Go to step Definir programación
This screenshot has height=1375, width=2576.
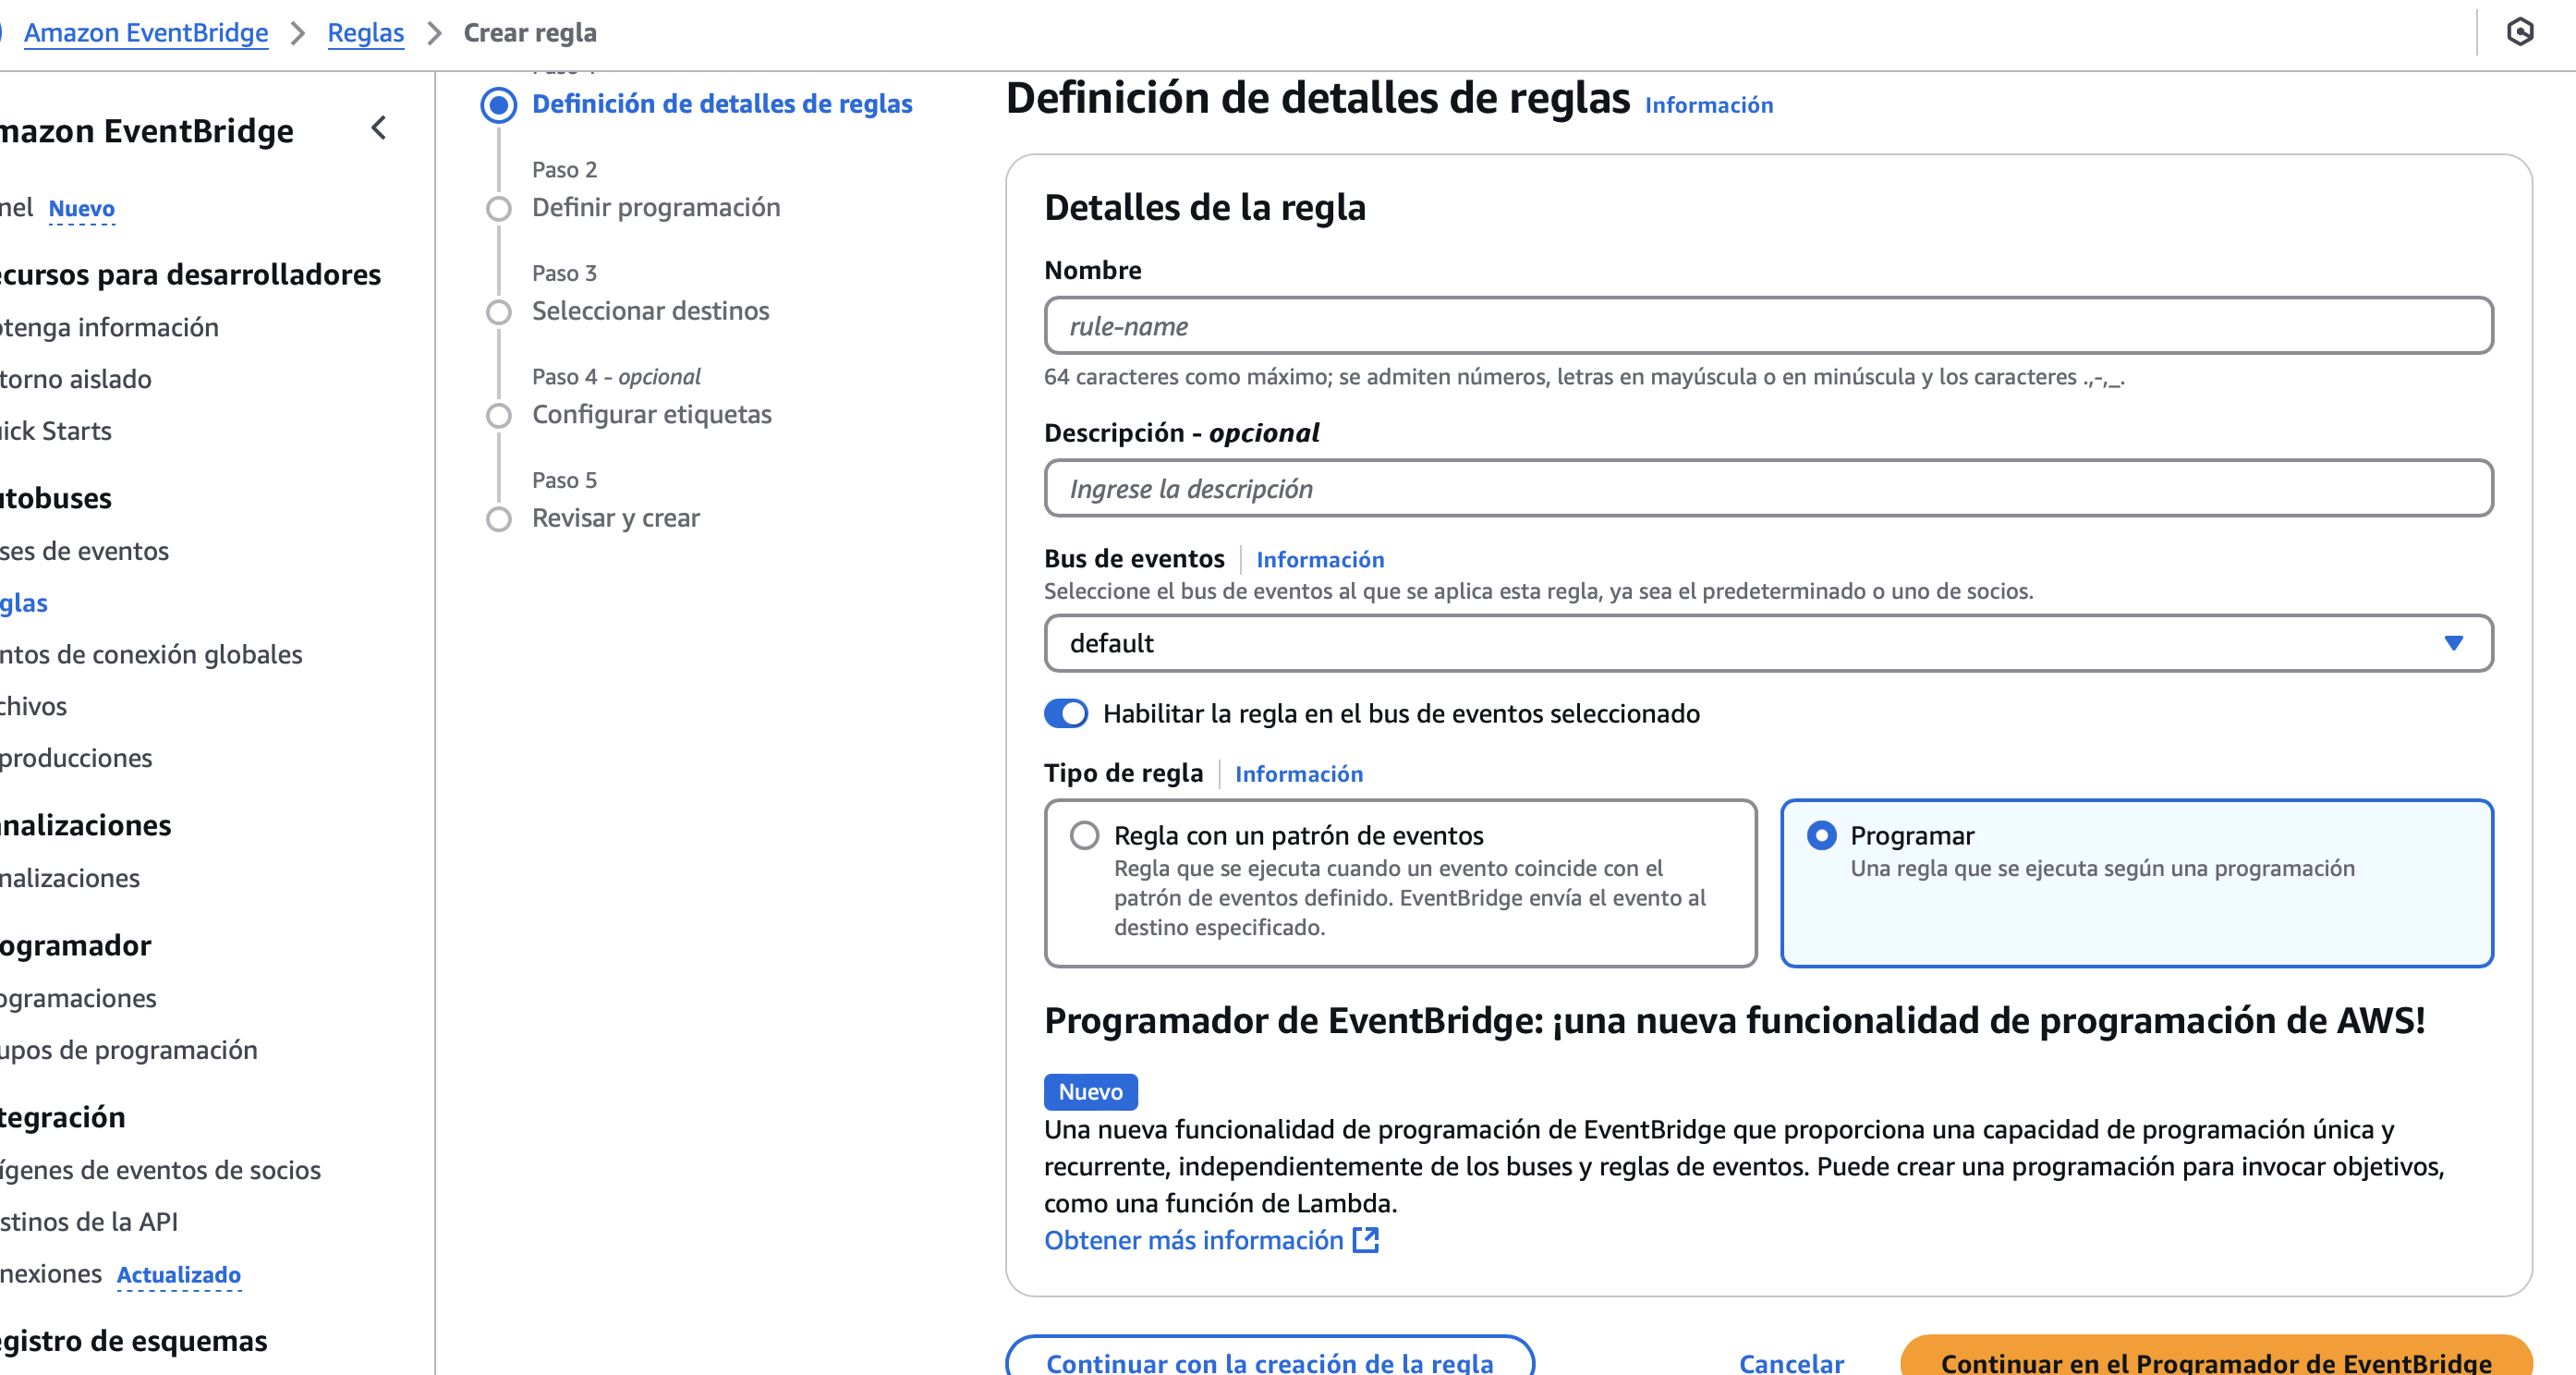655,208
